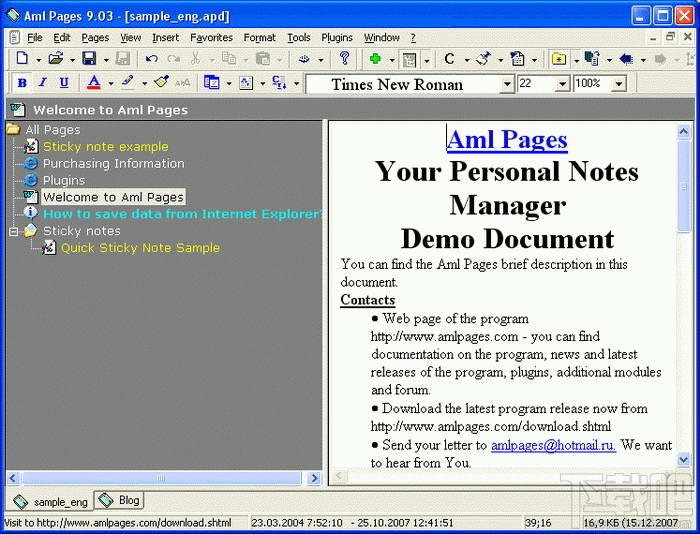Select the All Pages root node
The image size is (700, 534).
pos(53,130)
